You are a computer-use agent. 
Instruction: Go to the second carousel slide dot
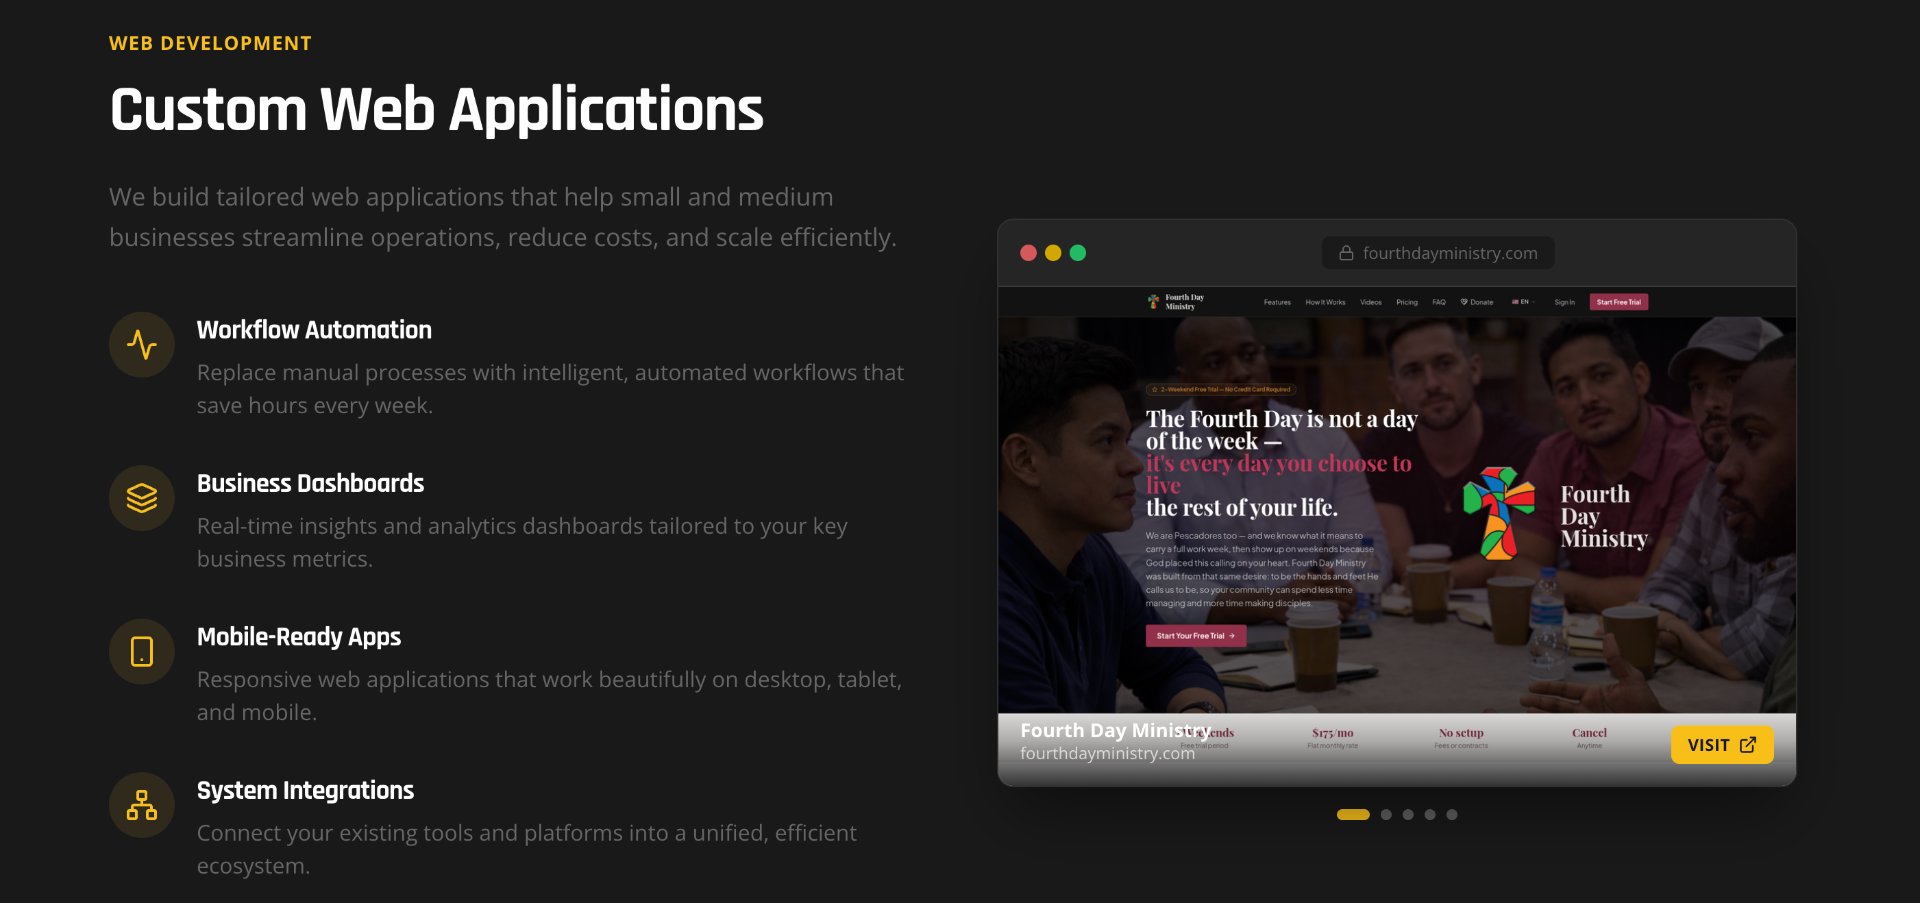(1386, 815)
